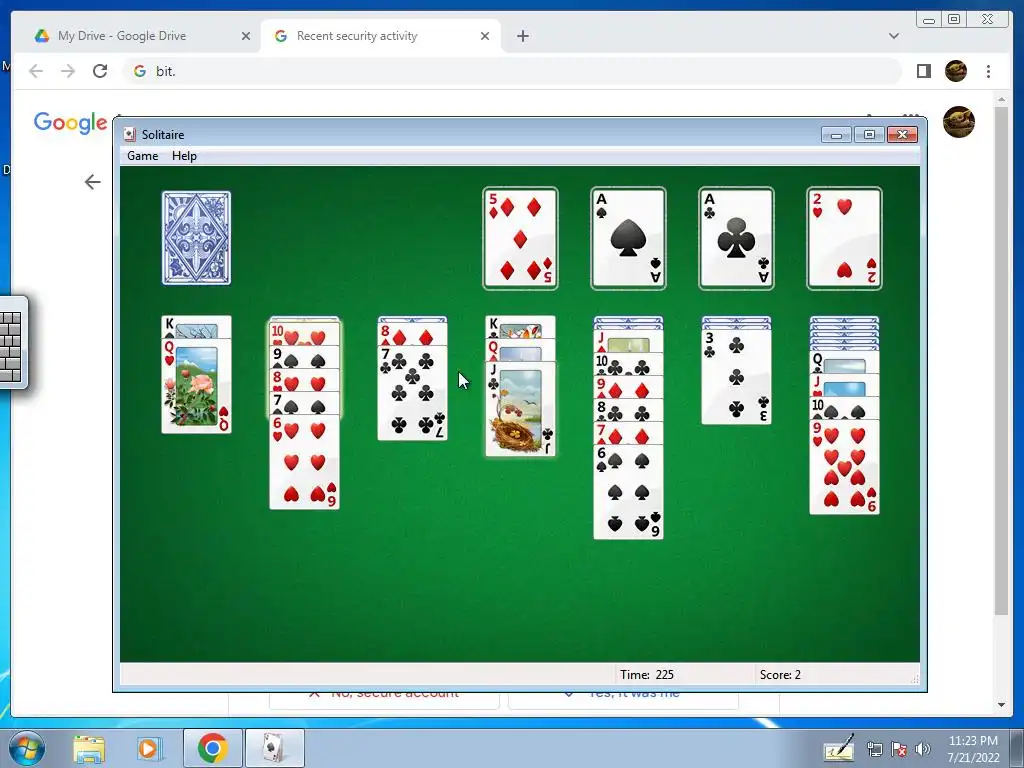
Task: Expand Chrome tab search chevron
Action: point(894,36)
